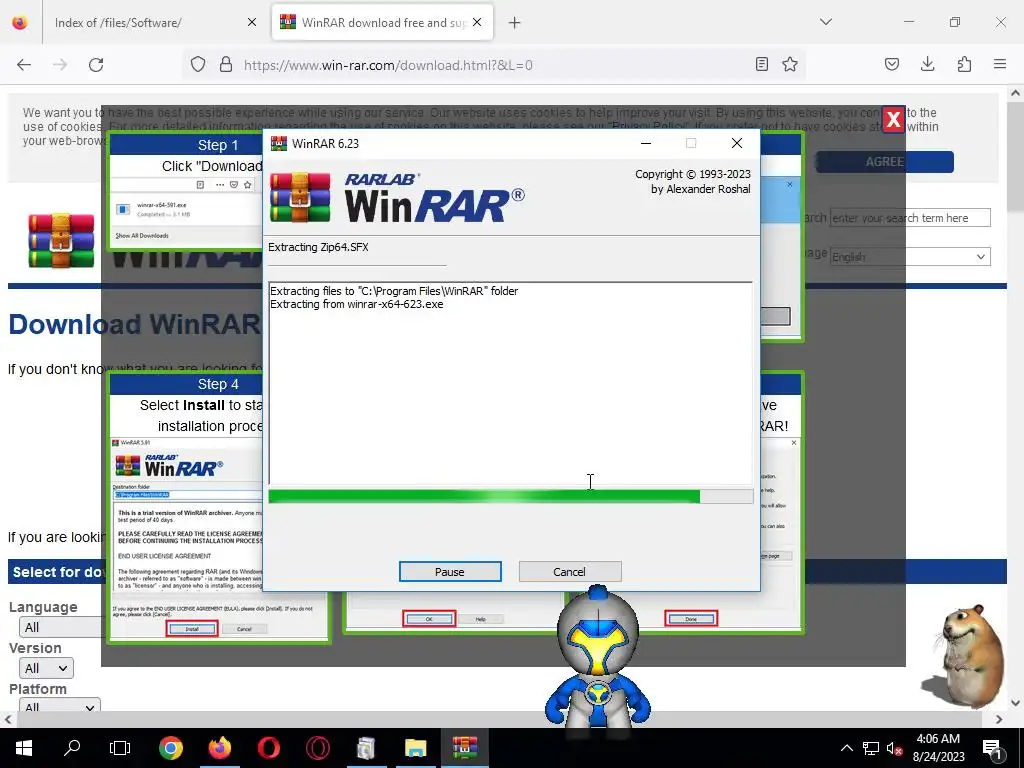Open notification center icon

click(993, 748)
